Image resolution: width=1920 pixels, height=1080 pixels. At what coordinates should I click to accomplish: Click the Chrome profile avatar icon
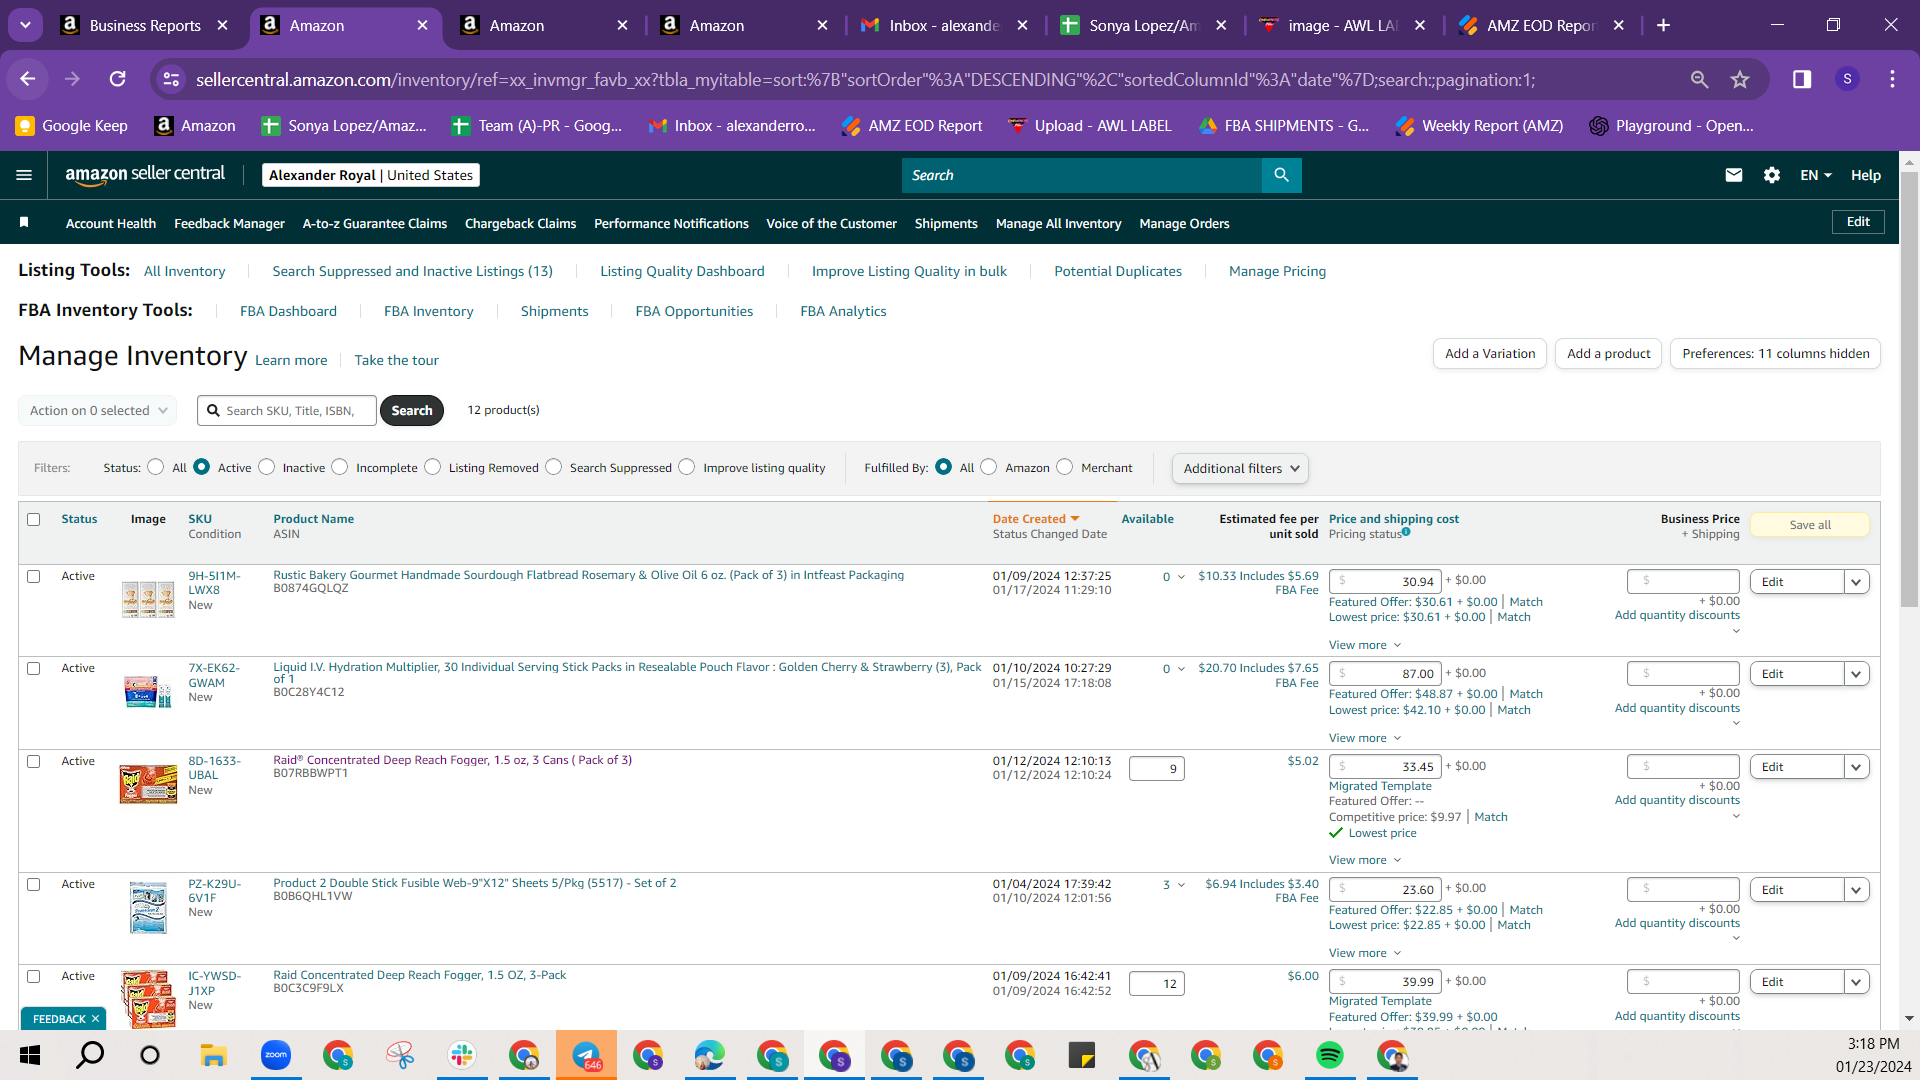1847,79
